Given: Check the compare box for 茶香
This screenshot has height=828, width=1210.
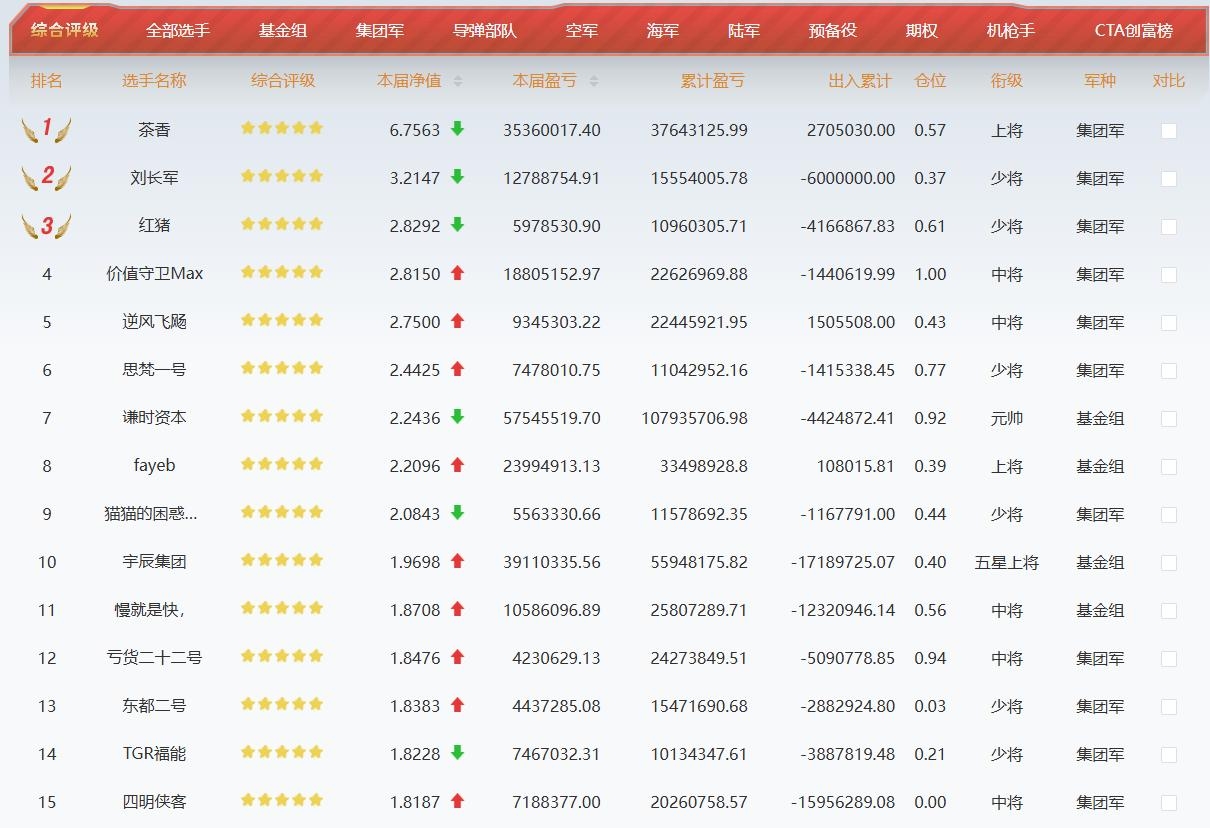Looking at the screenshot, I should 1169,130.
